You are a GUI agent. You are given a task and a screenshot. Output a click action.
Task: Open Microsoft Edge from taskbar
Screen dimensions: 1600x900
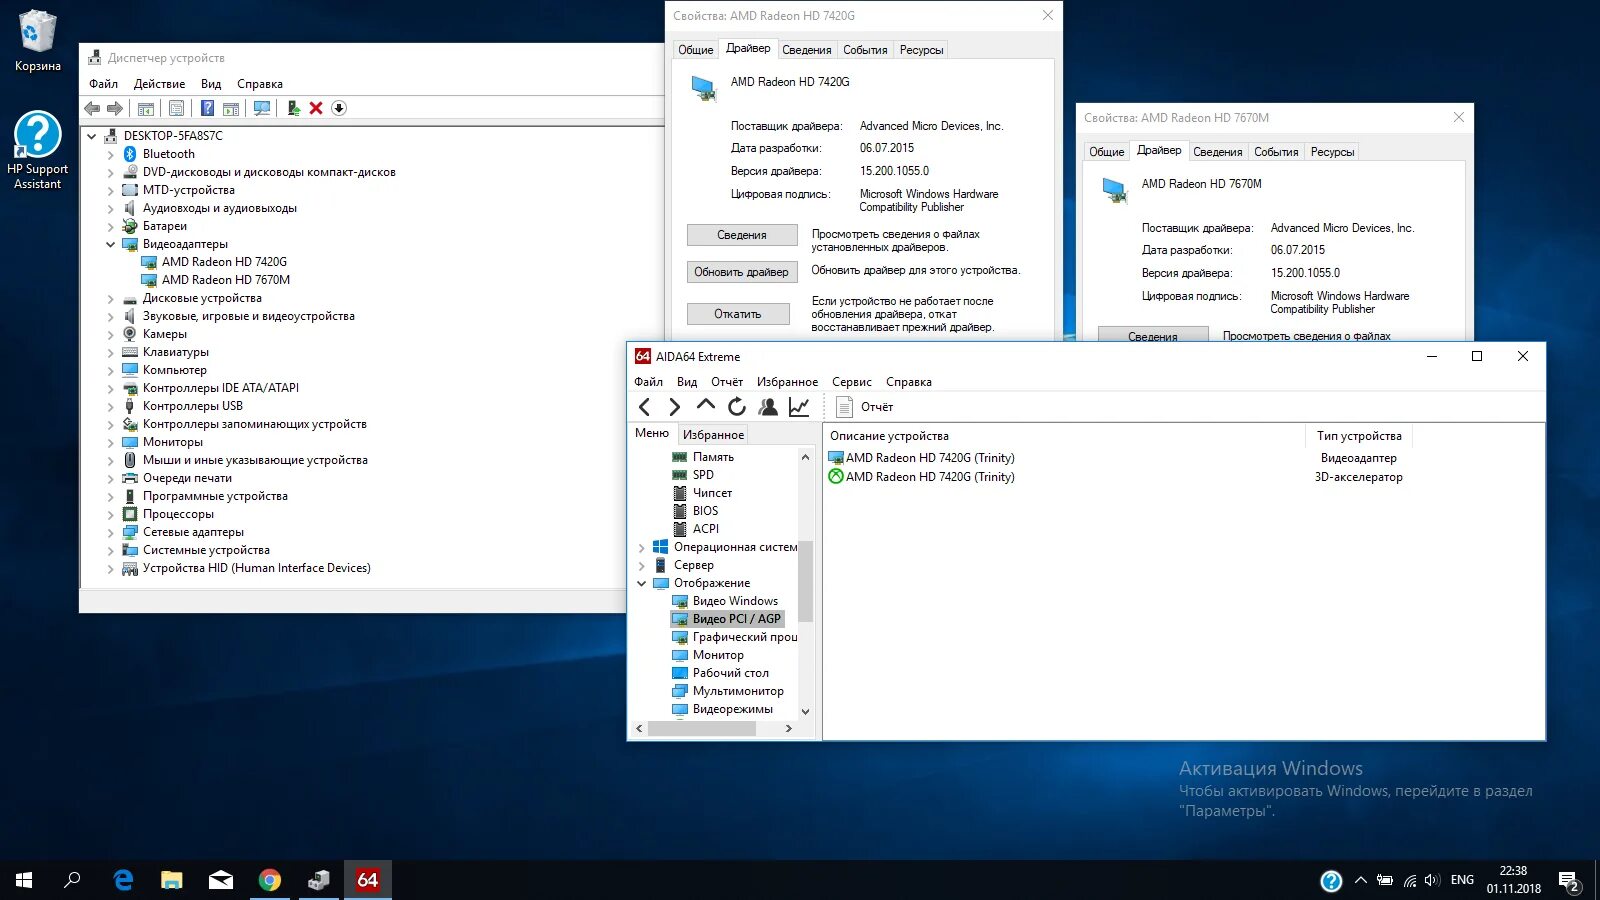(x=123, y=880)
